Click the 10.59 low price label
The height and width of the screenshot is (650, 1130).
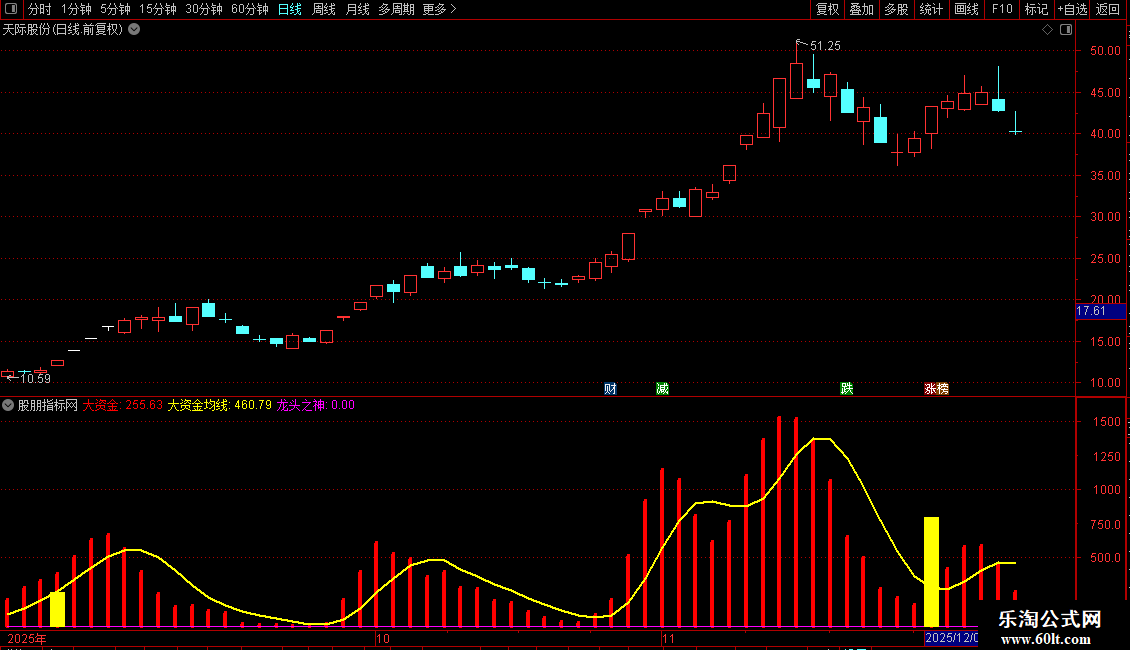(x=35, y=379)
